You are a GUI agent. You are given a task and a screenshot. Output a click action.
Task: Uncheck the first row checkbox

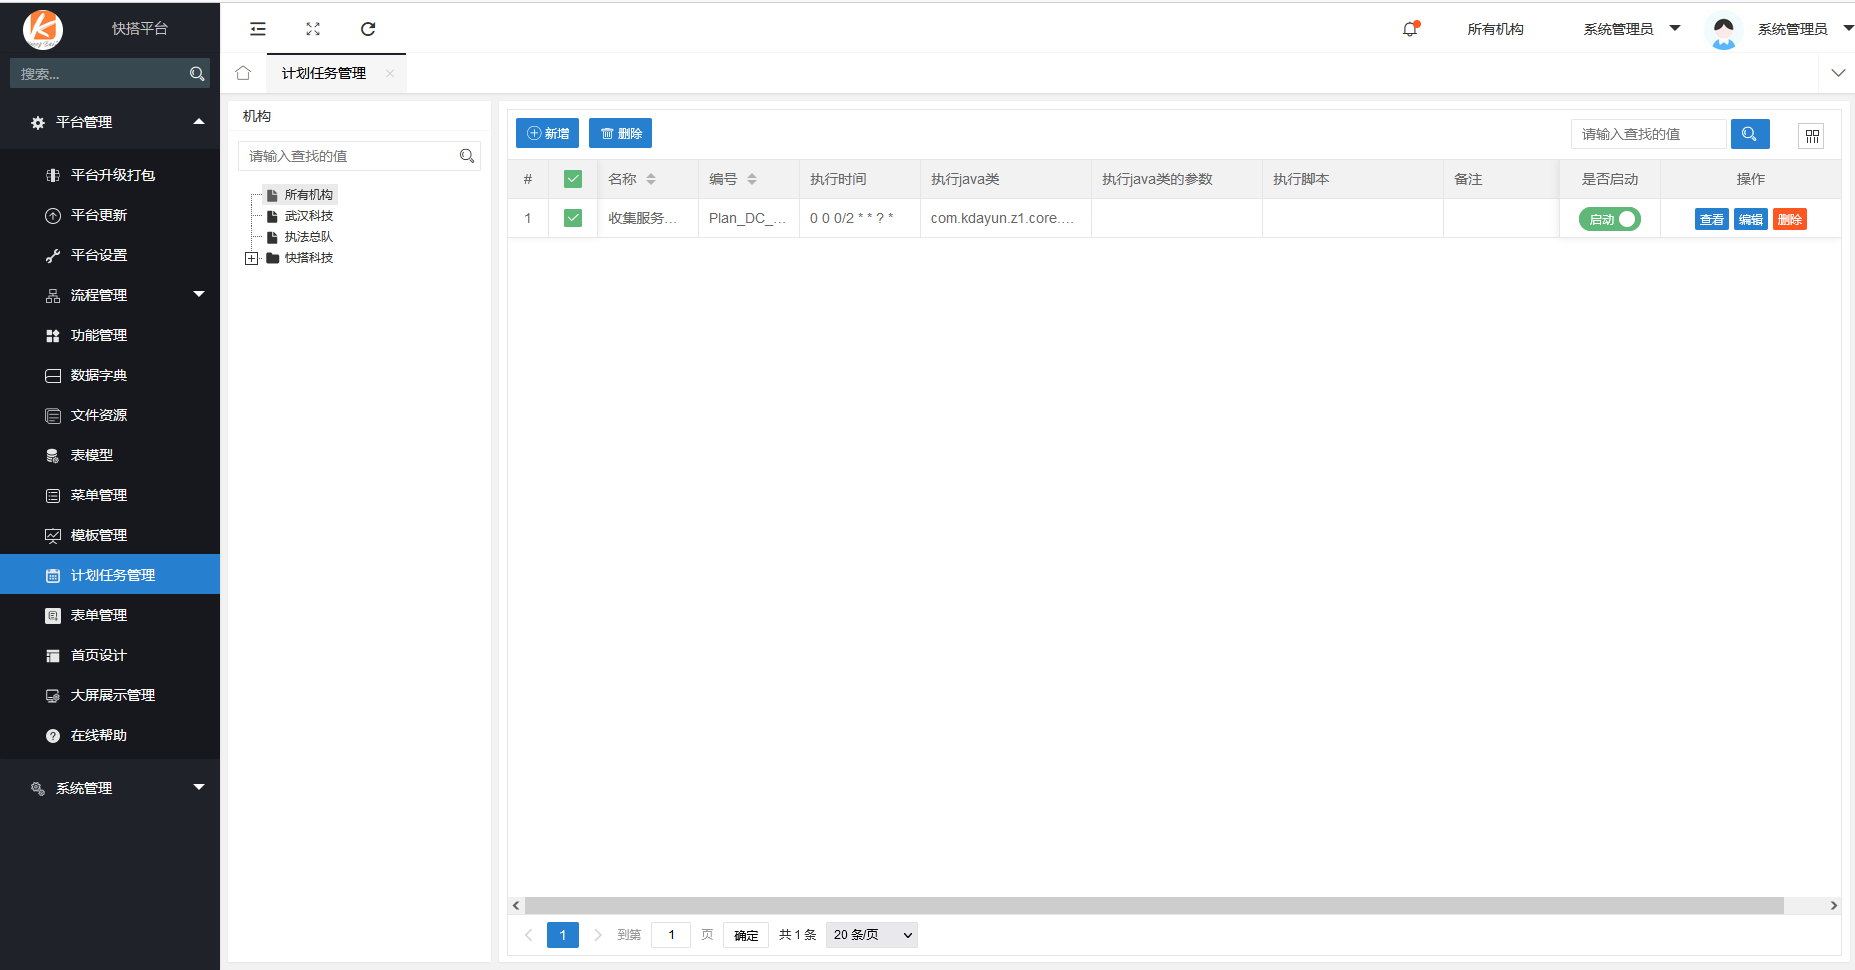pos(573,218)
